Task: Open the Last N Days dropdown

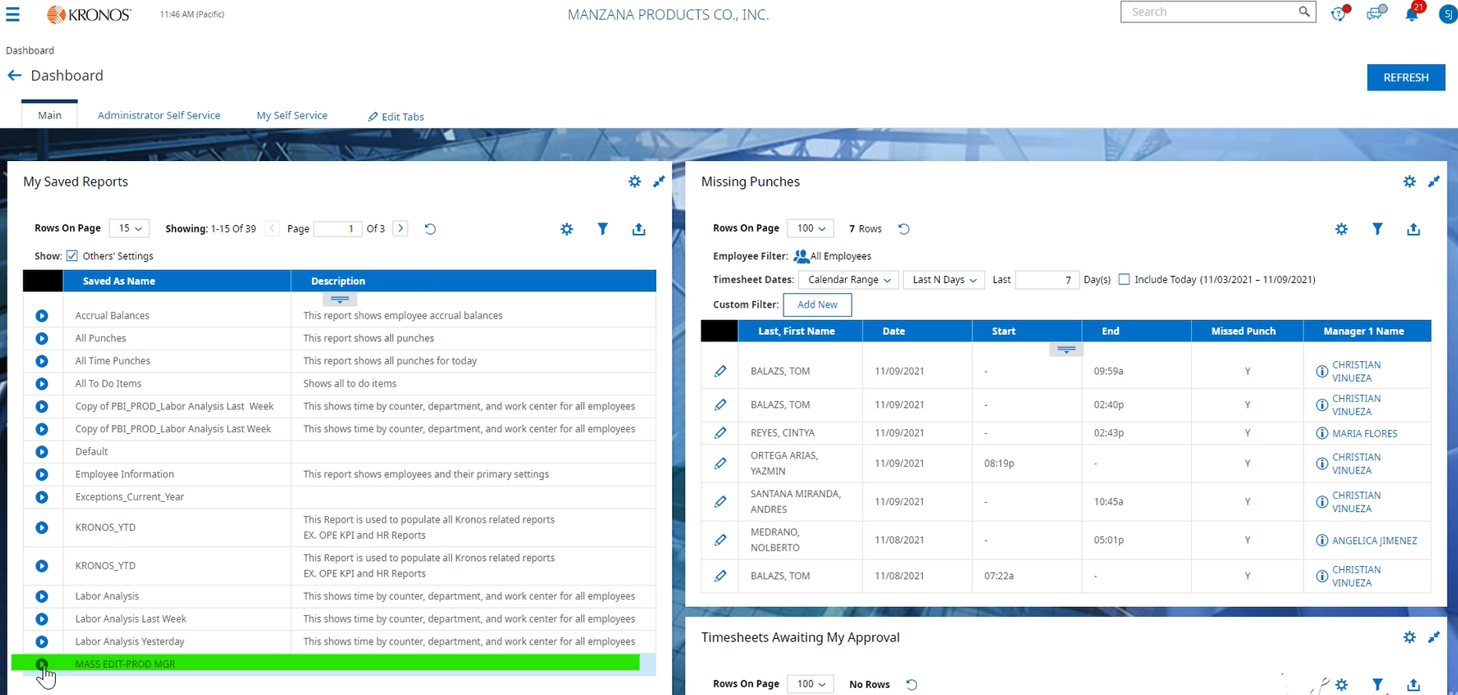Action: [943, 280]
